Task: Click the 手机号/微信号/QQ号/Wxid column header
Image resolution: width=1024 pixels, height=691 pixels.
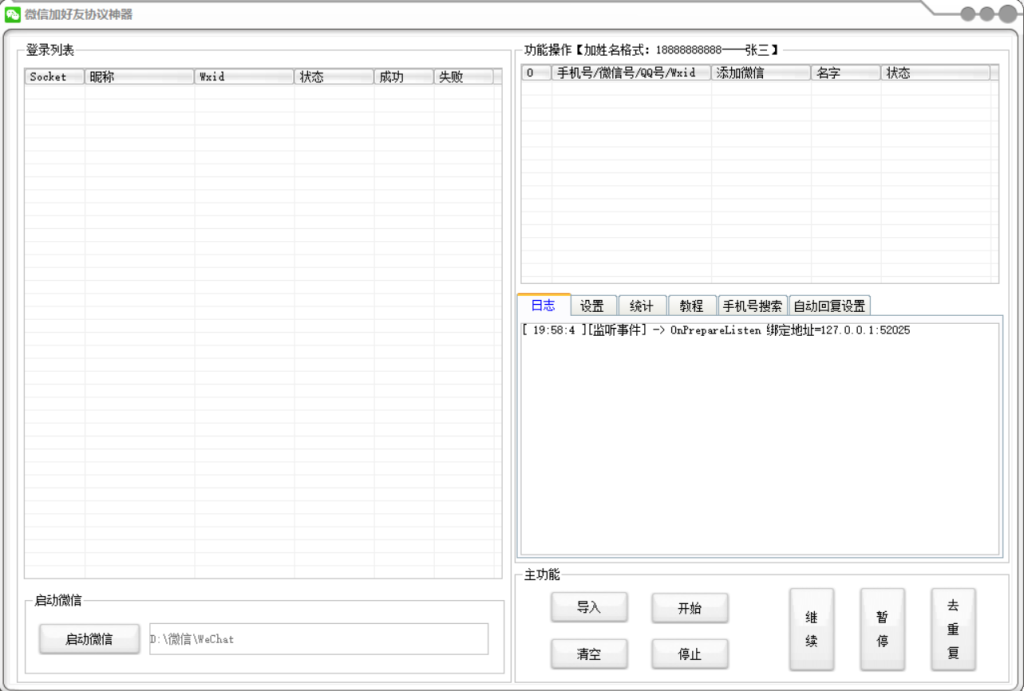Action: click(x=630, y=73)
